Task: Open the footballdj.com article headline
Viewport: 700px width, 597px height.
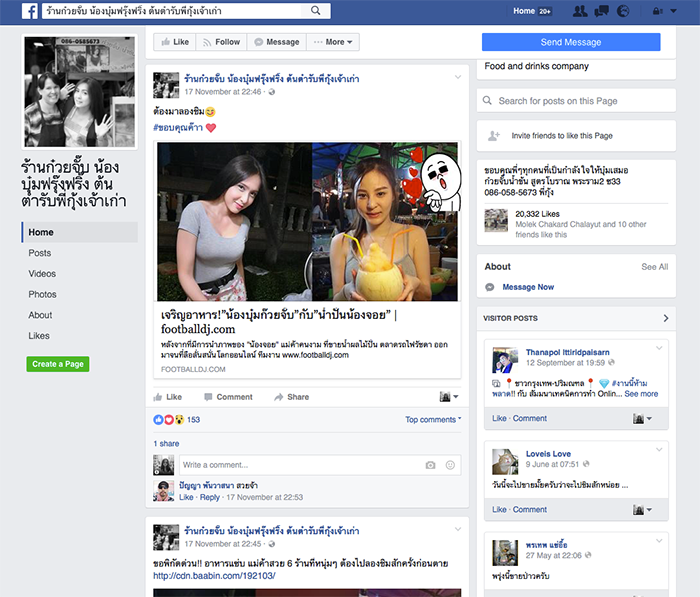Action: tap(279, 322)
